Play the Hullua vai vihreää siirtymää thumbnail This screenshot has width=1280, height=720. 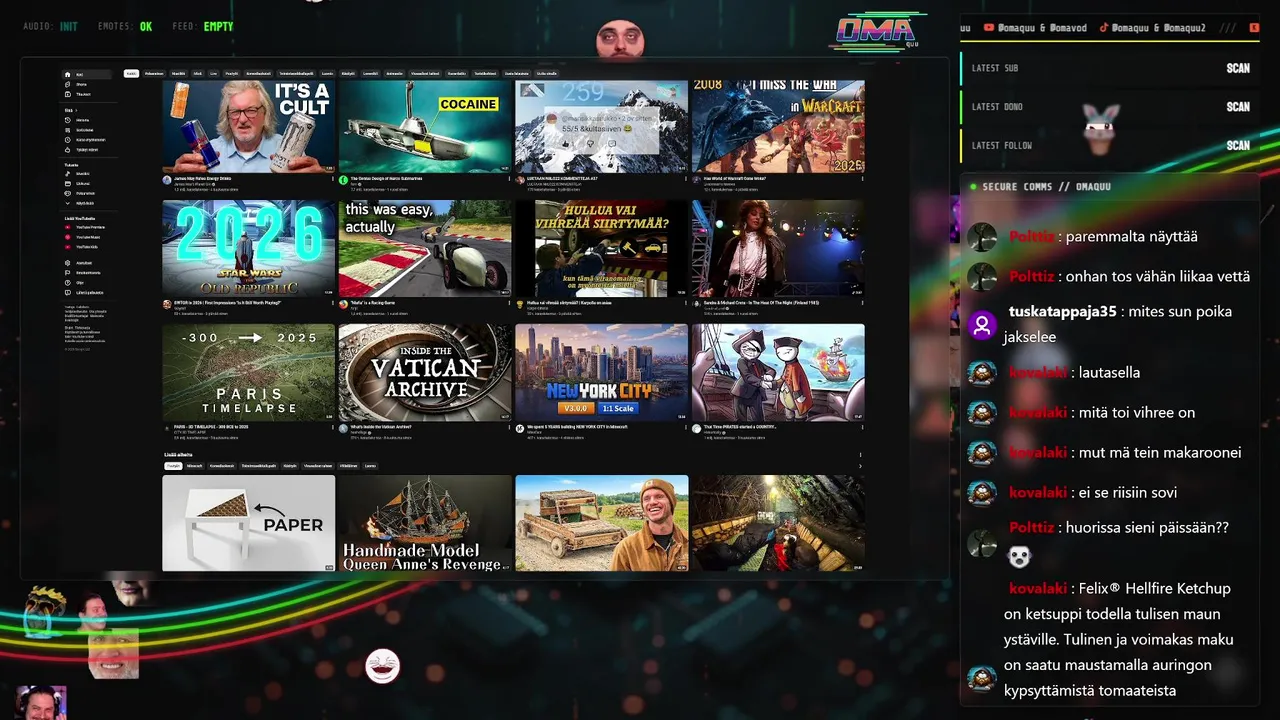pyautogui.click(x=601, y=248)
